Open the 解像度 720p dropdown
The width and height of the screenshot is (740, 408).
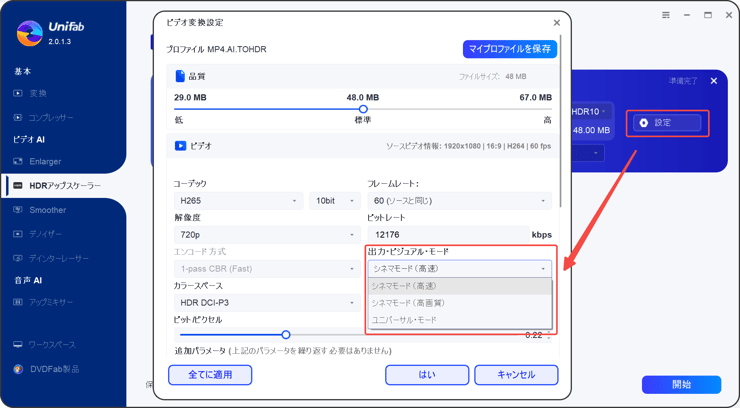[267, 235]
